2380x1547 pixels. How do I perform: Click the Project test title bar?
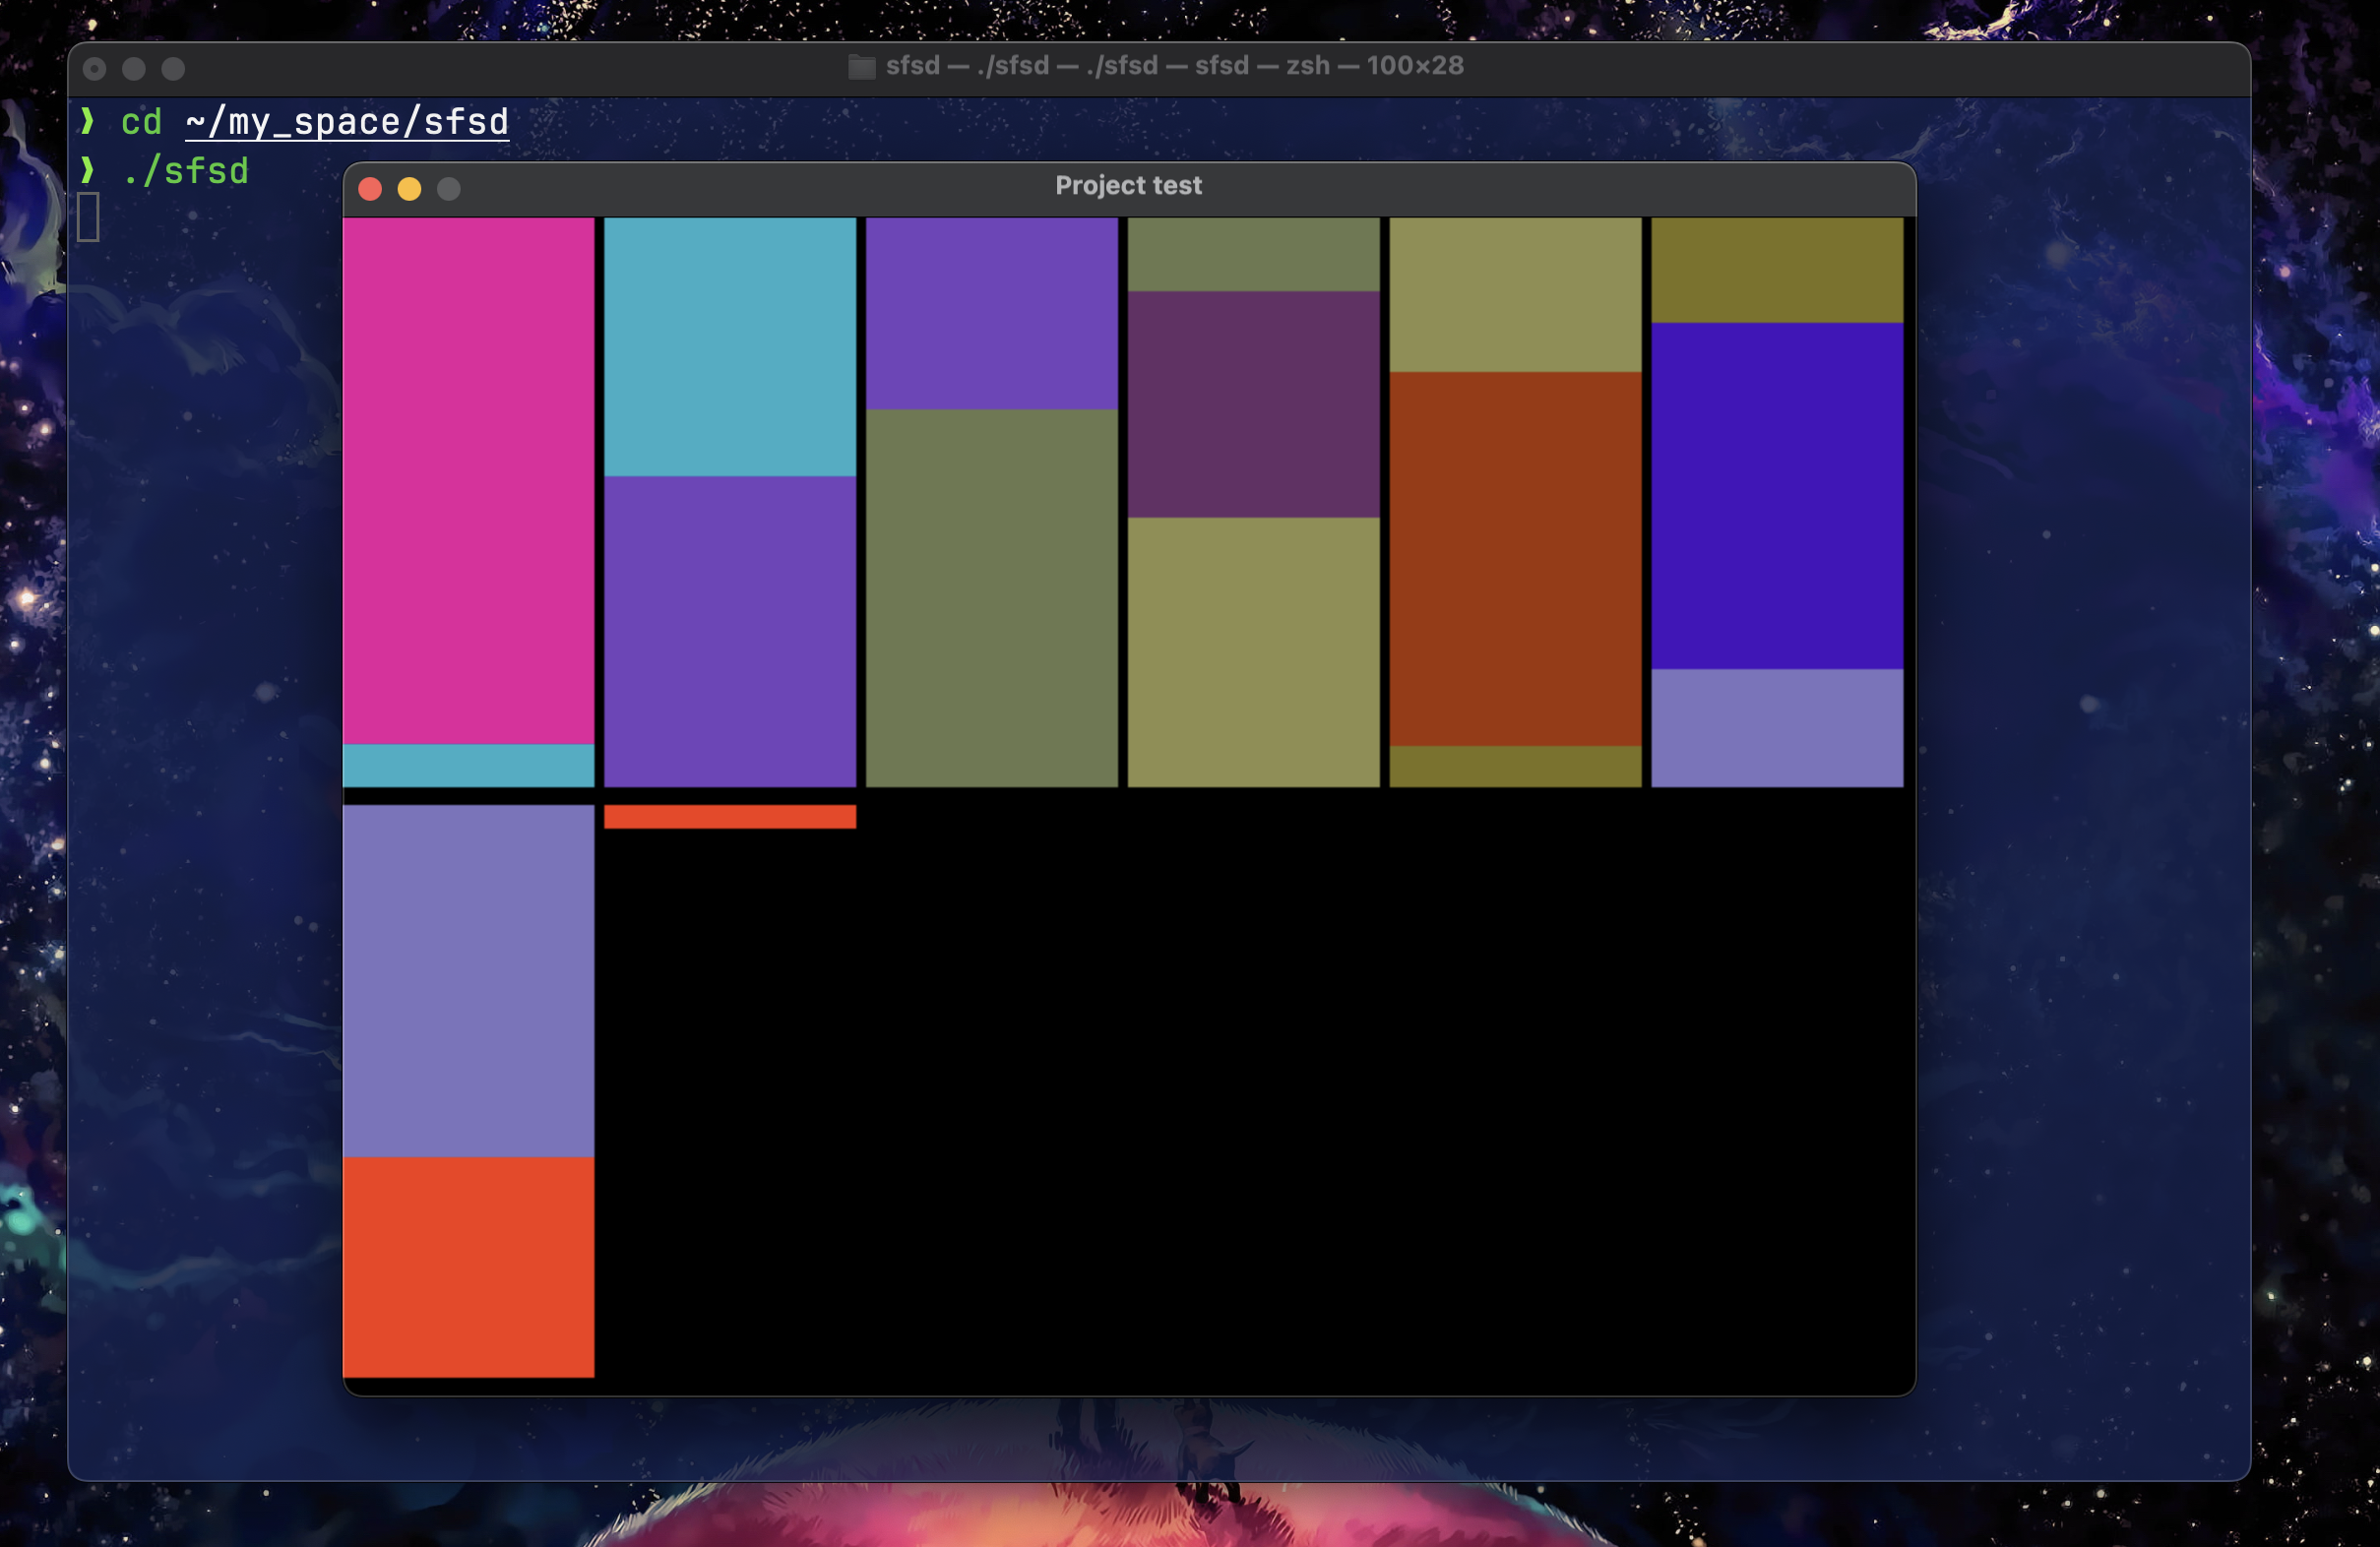pyautogui.click(x=1128, y=186)
